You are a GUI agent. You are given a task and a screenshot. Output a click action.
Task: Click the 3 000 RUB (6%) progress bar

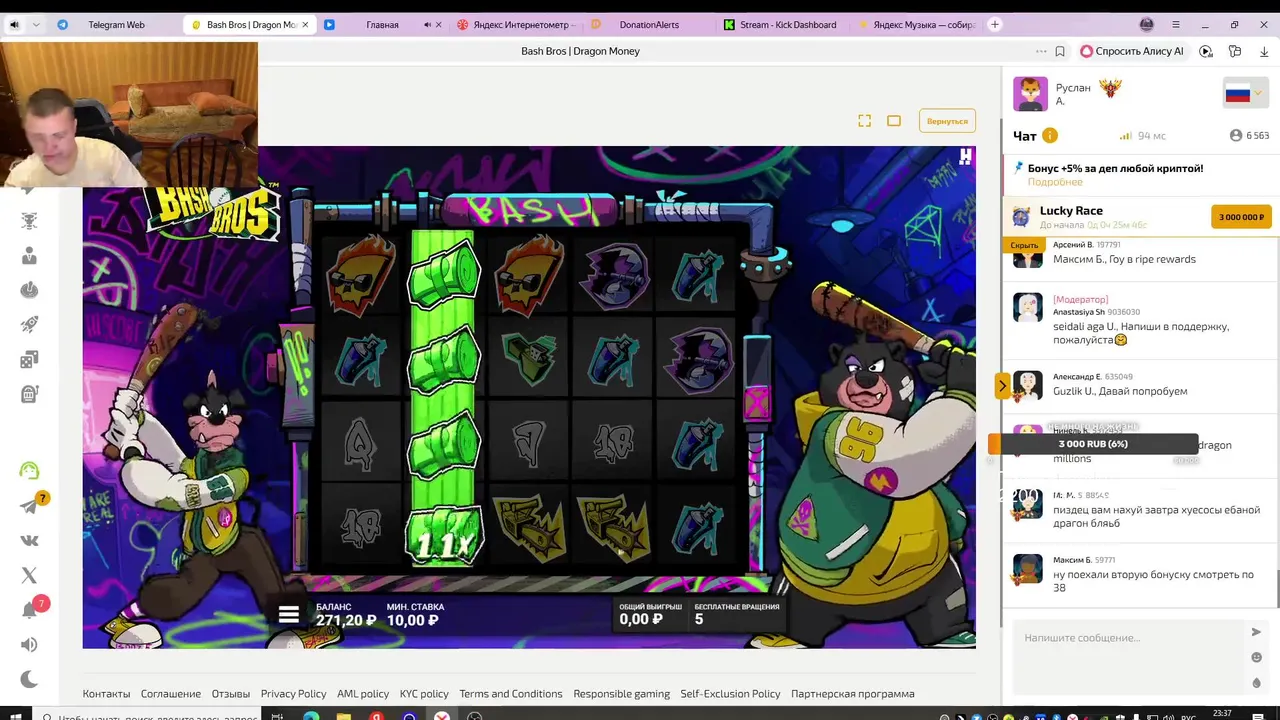(1093, 444)
